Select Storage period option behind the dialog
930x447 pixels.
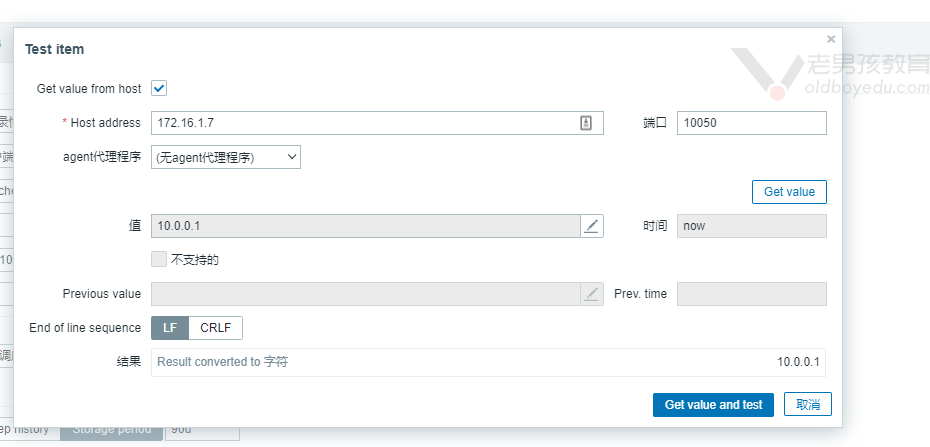click(x=111, y=430)
